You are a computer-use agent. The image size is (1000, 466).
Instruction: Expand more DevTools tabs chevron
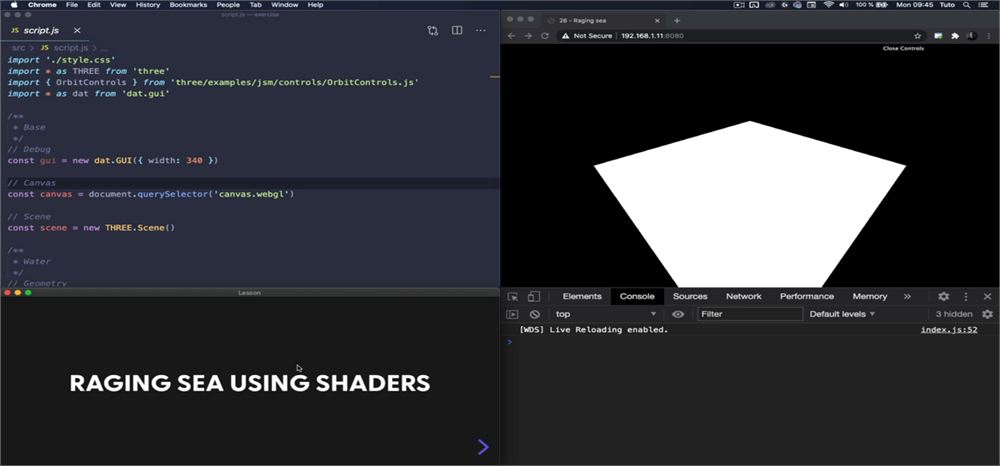907,296
